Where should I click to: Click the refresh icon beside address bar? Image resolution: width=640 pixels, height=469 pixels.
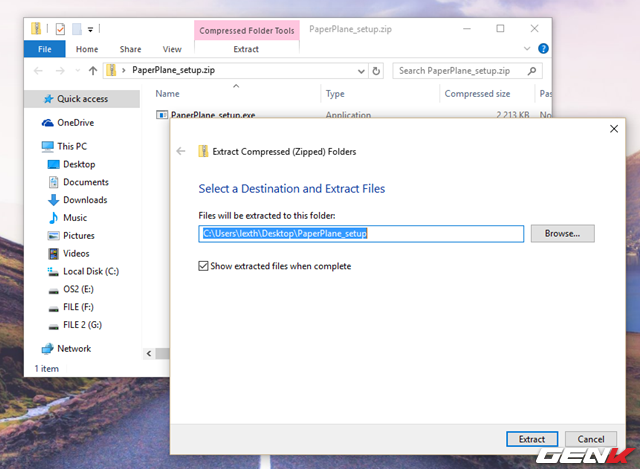[377, 71]
